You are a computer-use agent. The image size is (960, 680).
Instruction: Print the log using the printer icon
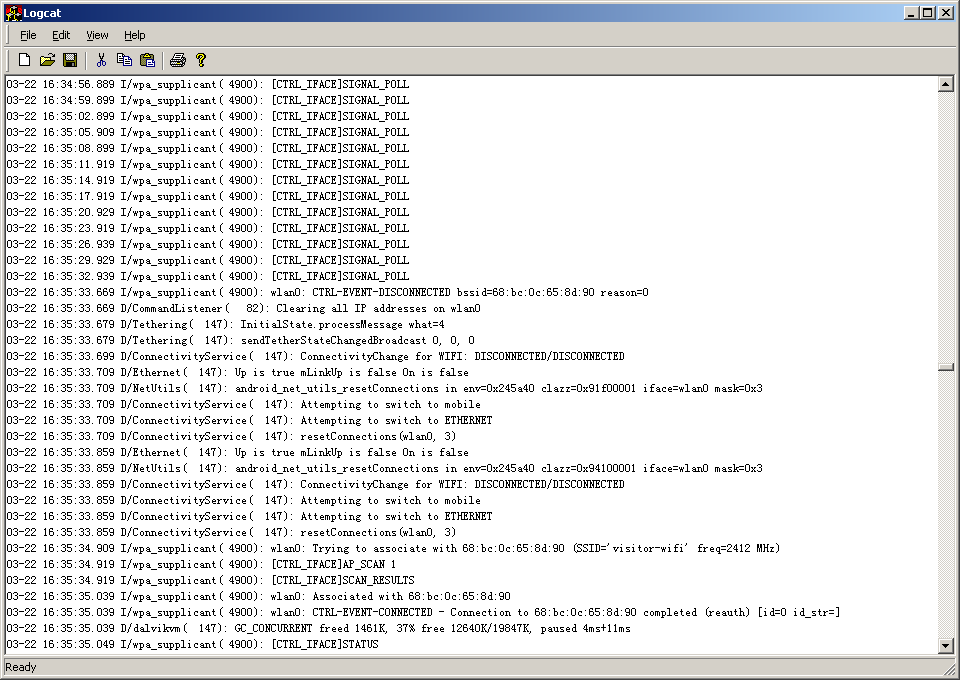[x=178, y=59]
